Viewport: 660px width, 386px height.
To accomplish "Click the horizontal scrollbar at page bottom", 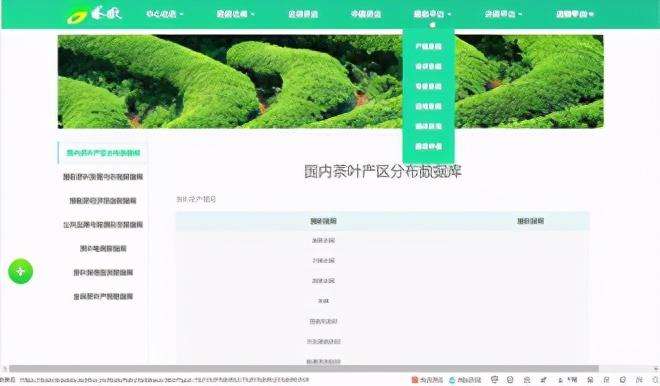I will click(303, 369).
